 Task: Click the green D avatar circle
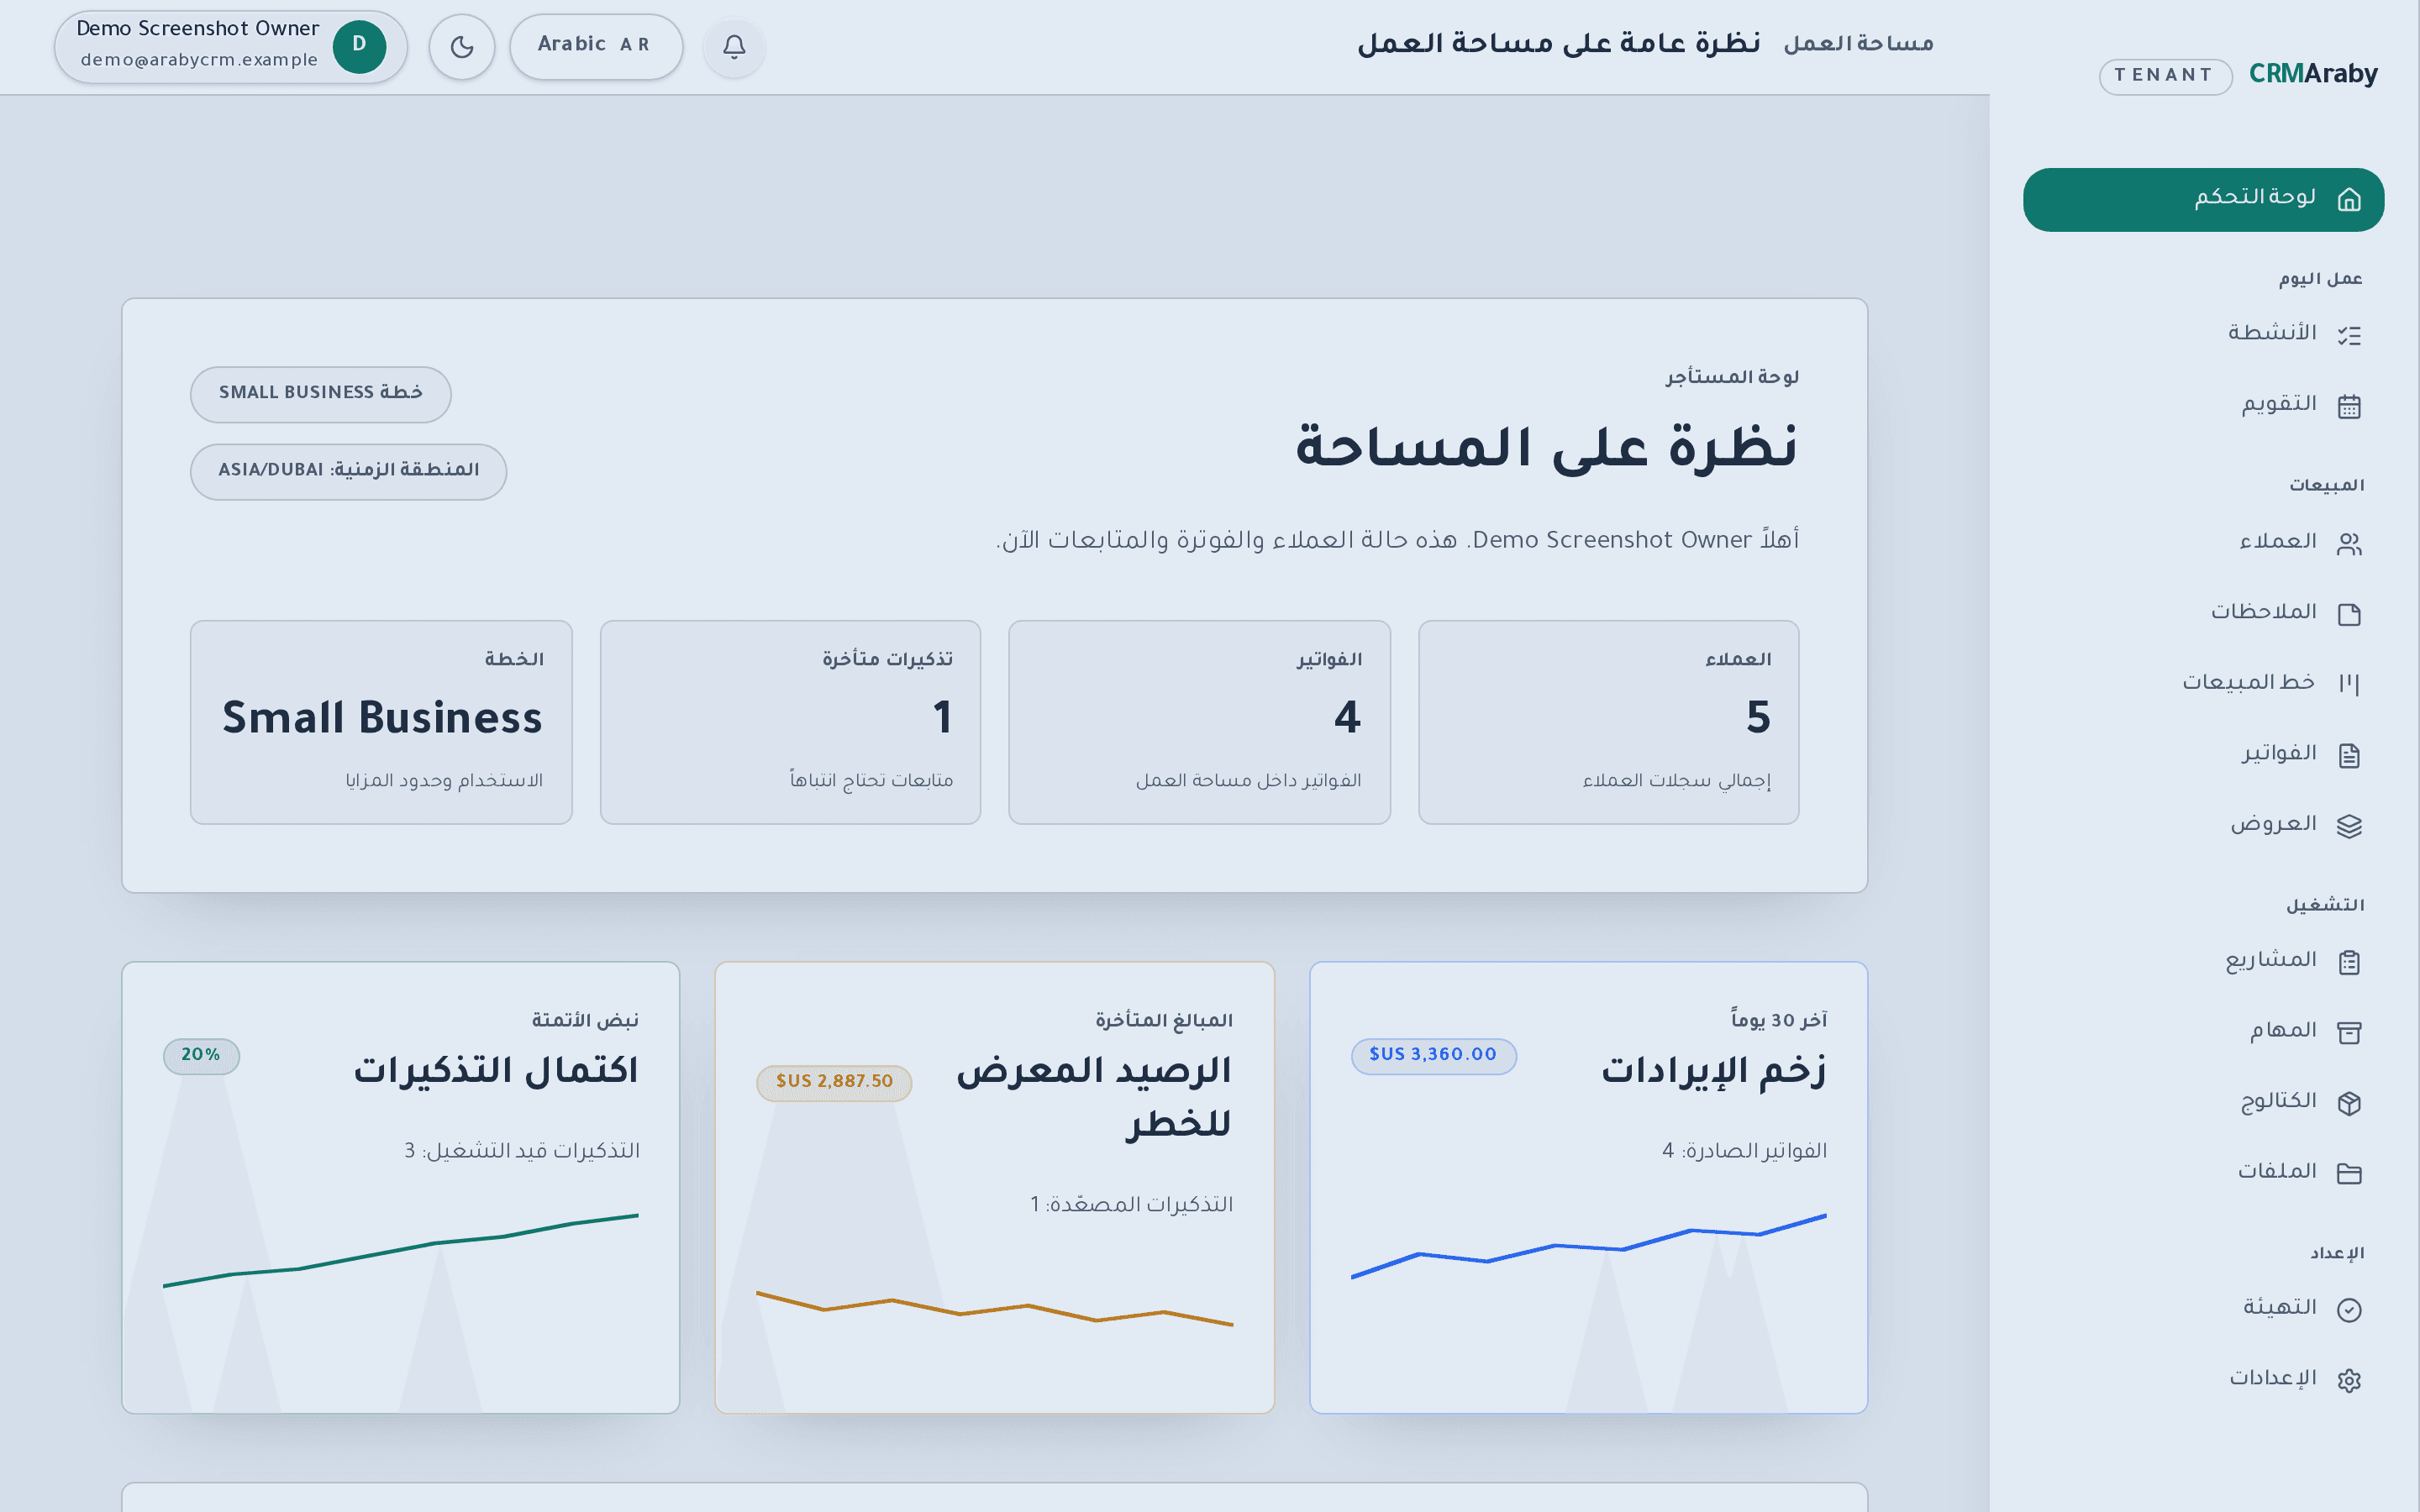[x=359, y=46]
